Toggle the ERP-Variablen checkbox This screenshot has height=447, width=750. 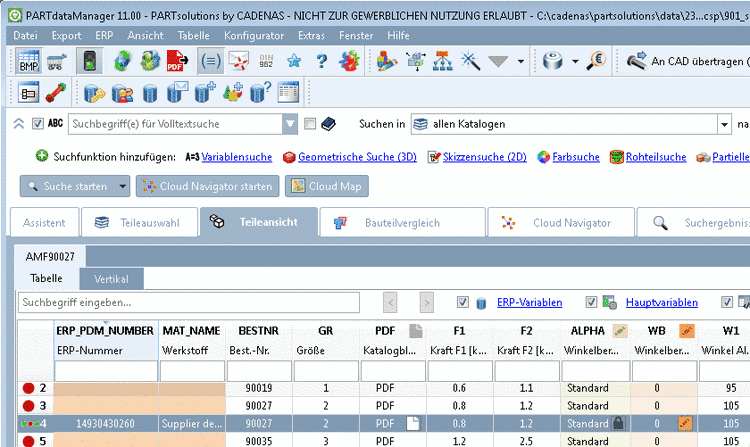tap(463, 302)
